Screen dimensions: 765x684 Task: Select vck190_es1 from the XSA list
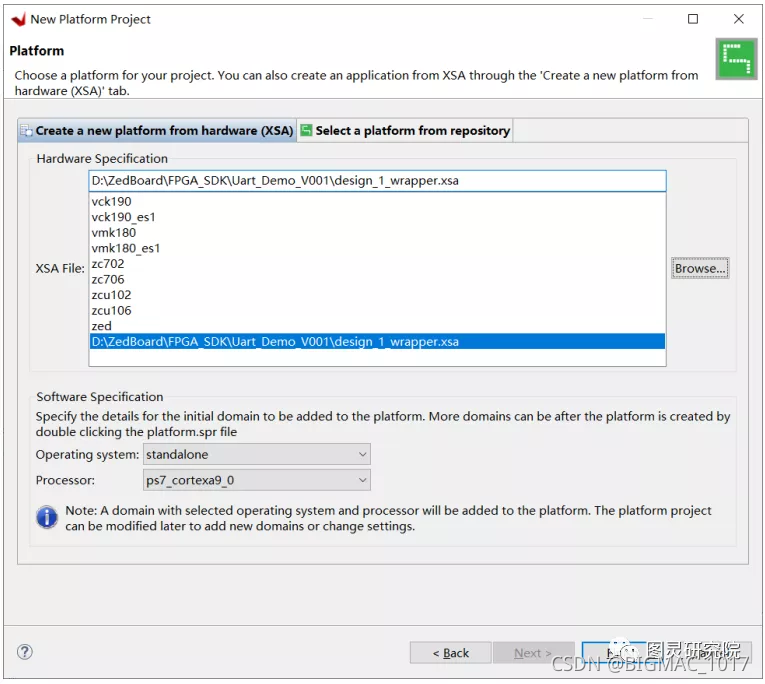pos(377,217)
